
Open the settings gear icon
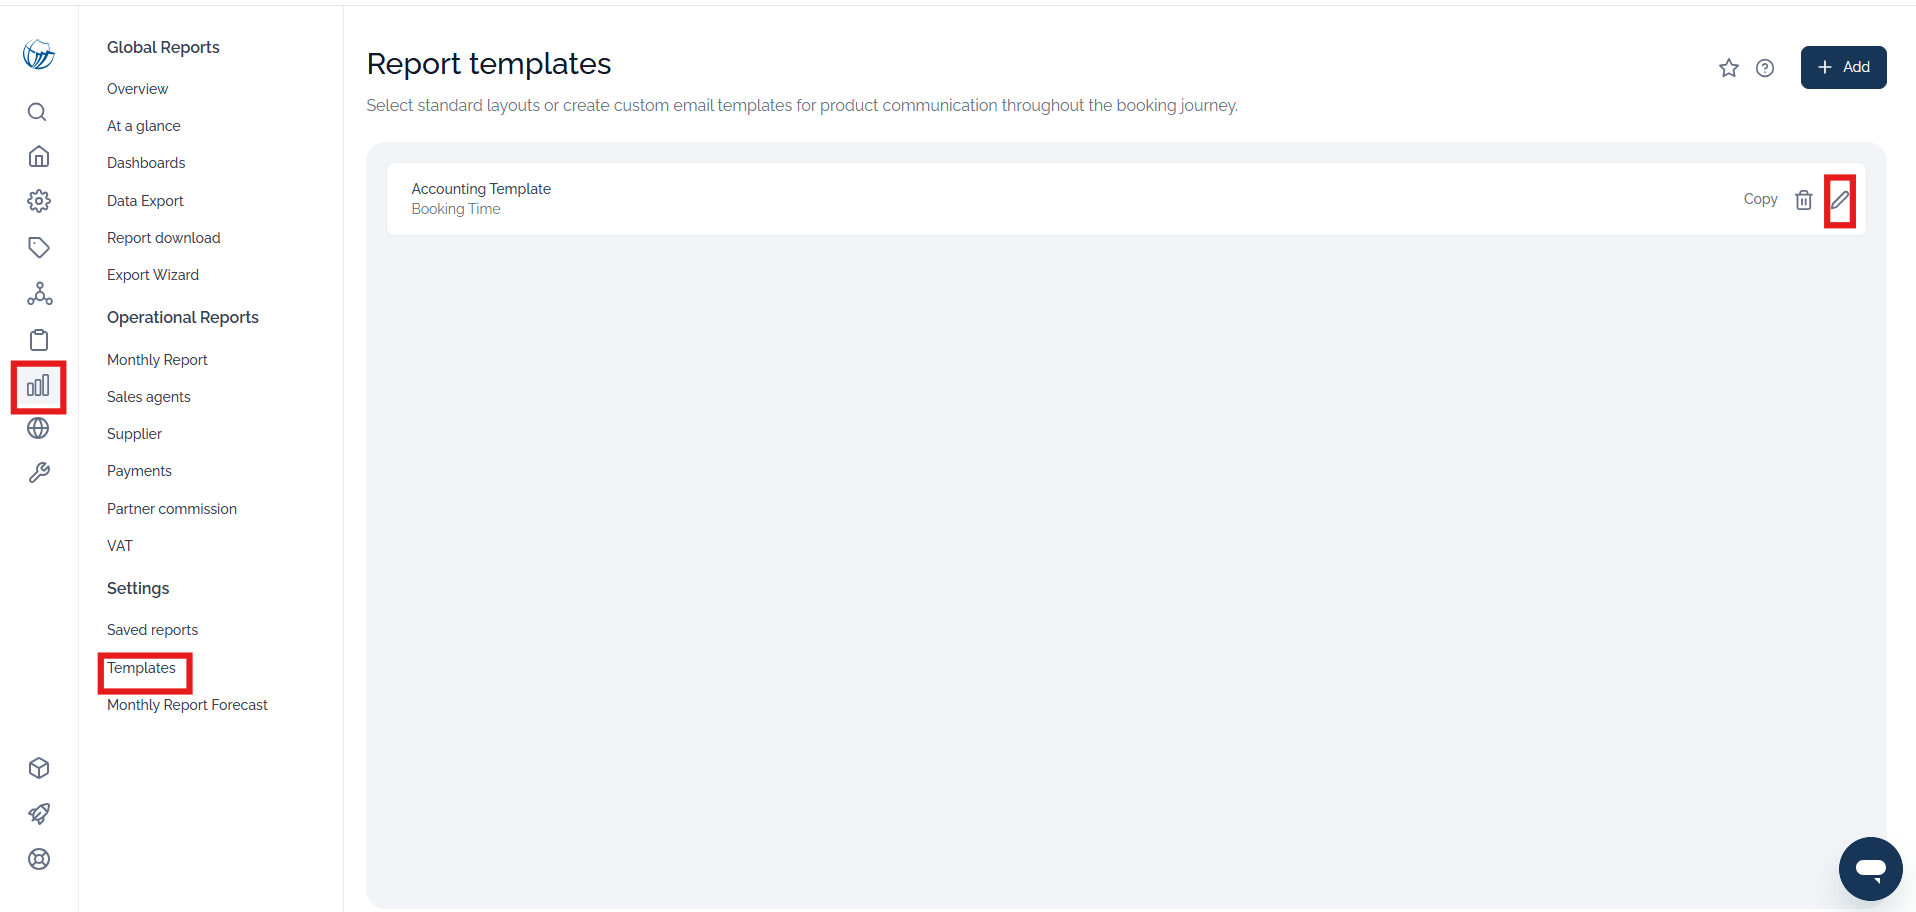pos(38,201)
